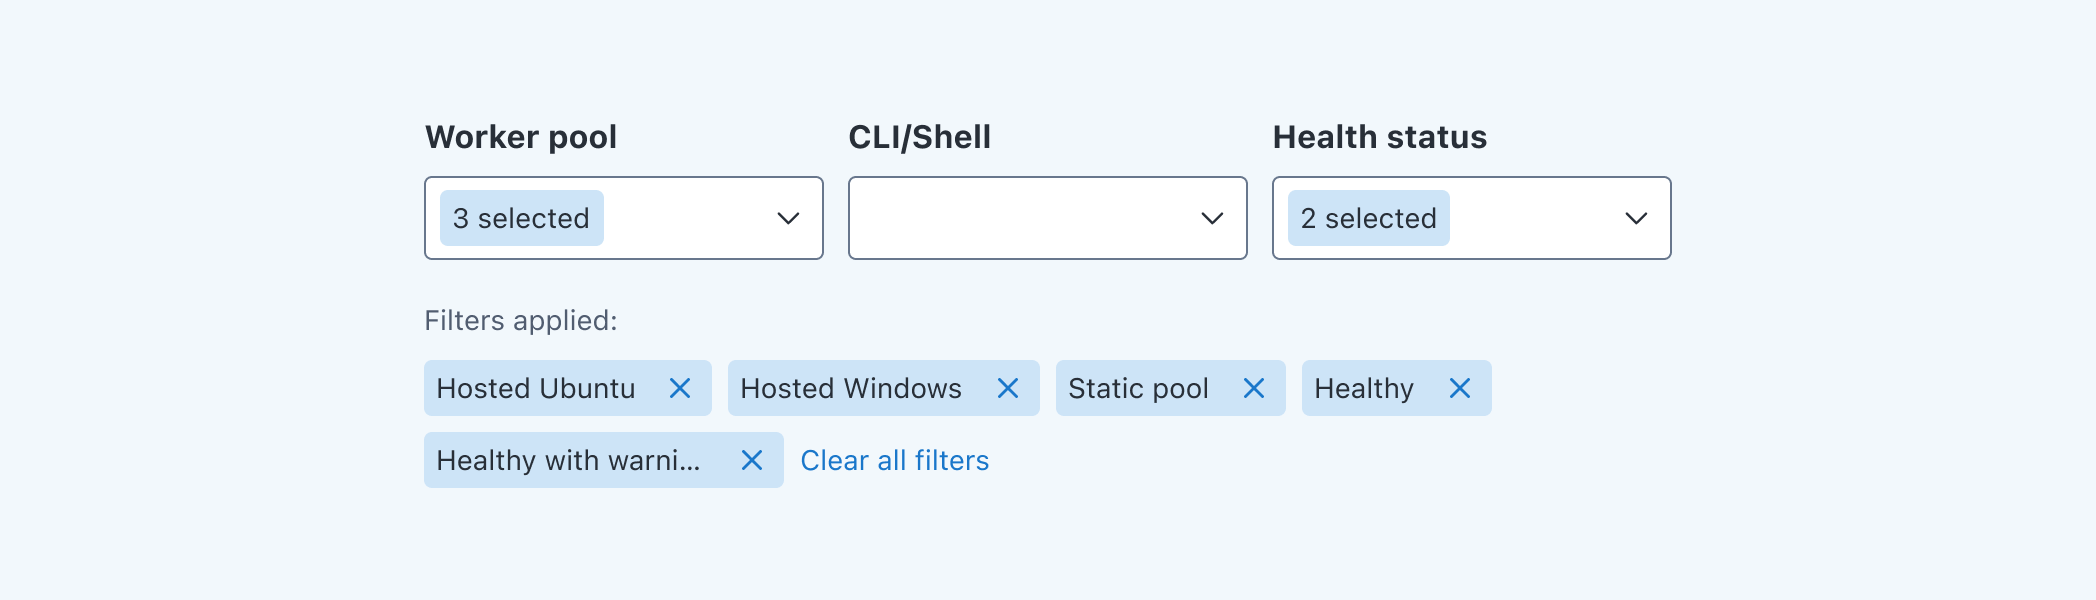Remove the Static pool filter chip

1255,388
